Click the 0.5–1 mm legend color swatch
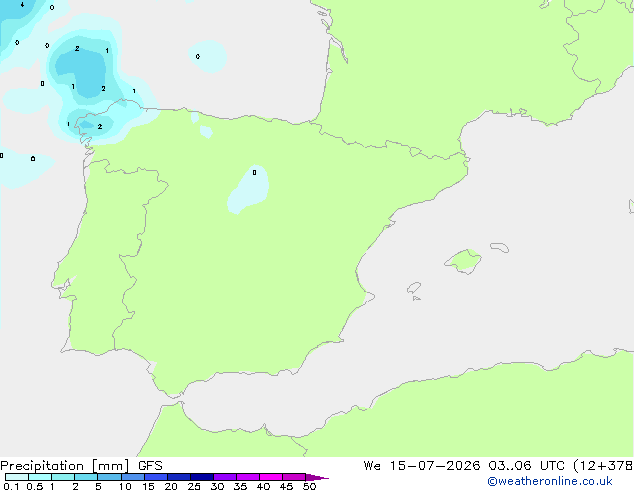Image resolution: width=634 pixels, height=490 pixels. click(x=40, y=477)
